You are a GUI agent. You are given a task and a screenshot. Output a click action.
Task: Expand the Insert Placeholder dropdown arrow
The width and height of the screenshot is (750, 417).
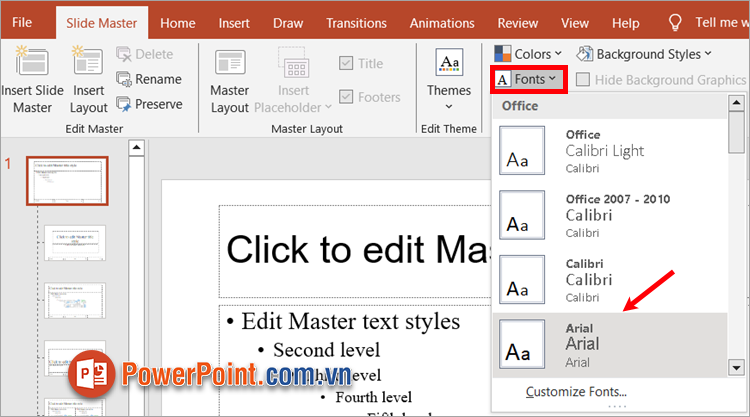328,107
